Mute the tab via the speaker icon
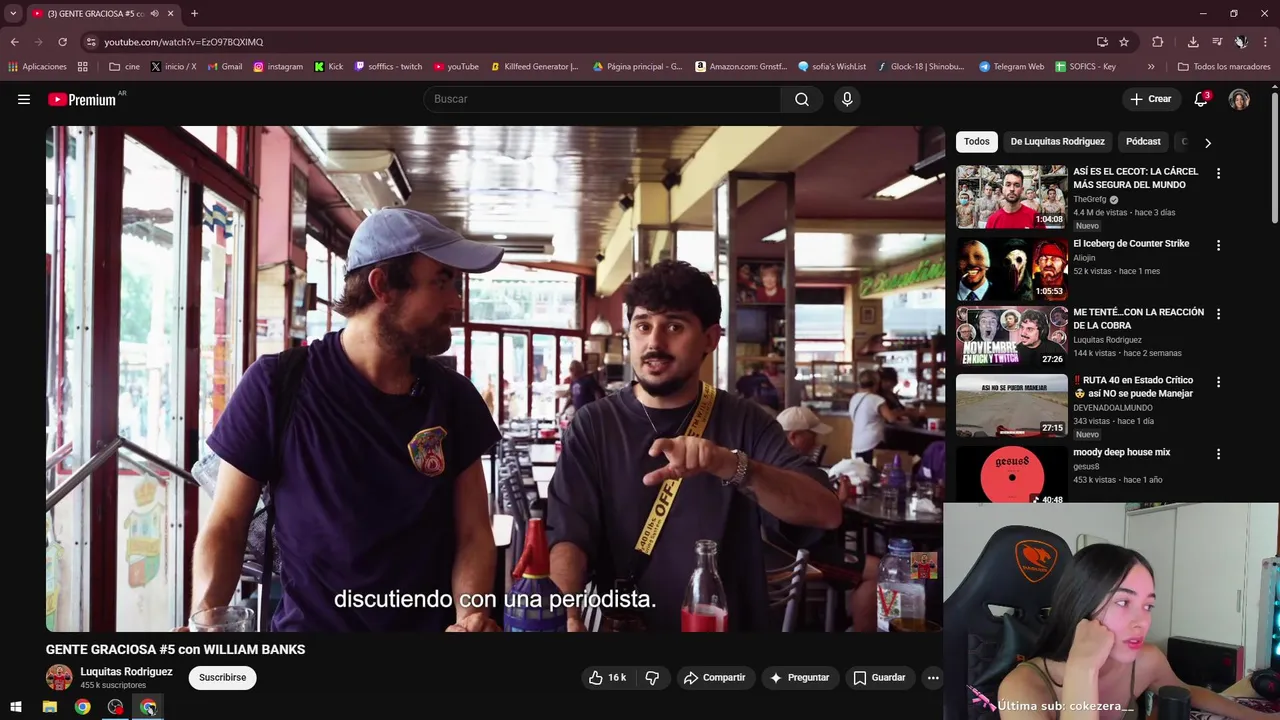This screenshot has width=1280, height=720. tap(154, 14)
